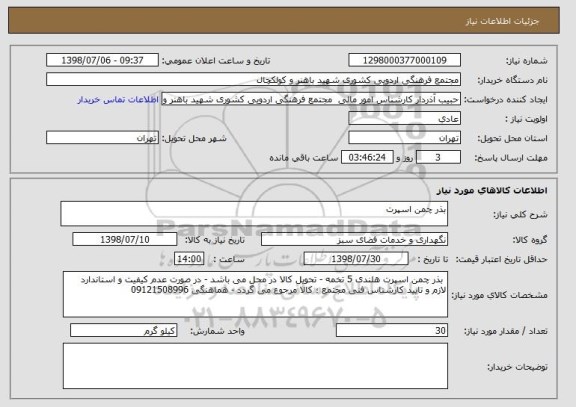Image resolution: width=576 pixels, height=407 pixels.
Task: Select the delivery city field تهران
Action: (102, 138)
